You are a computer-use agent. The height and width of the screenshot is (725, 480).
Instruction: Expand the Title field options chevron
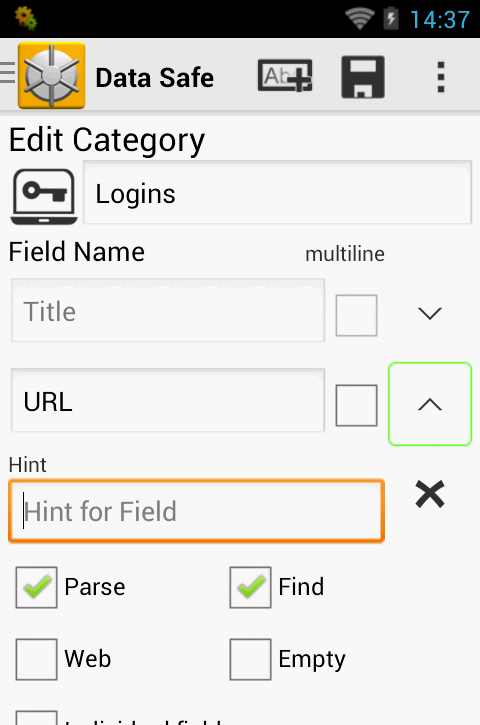click(x=430, y=313)
